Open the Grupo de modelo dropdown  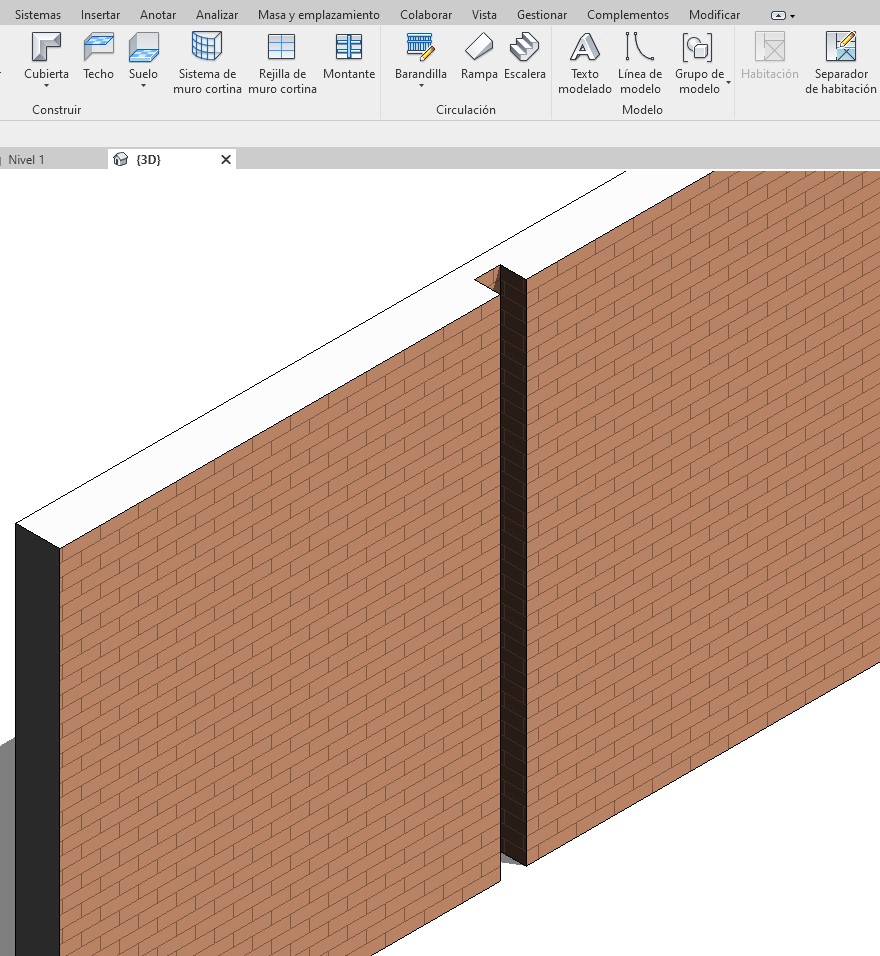(x=728, y=82)
